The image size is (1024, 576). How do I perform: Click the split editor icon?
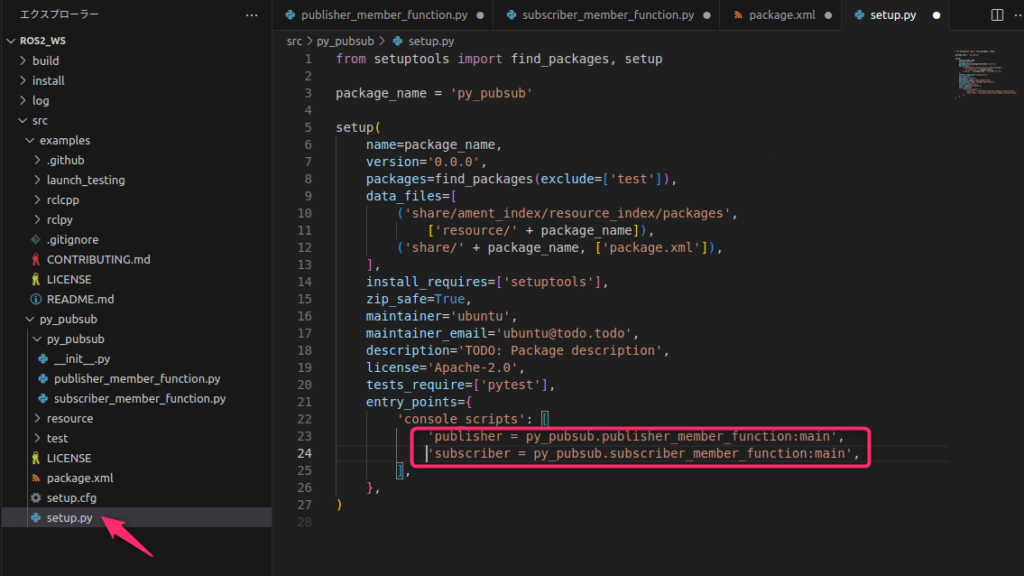click(996, 15)
